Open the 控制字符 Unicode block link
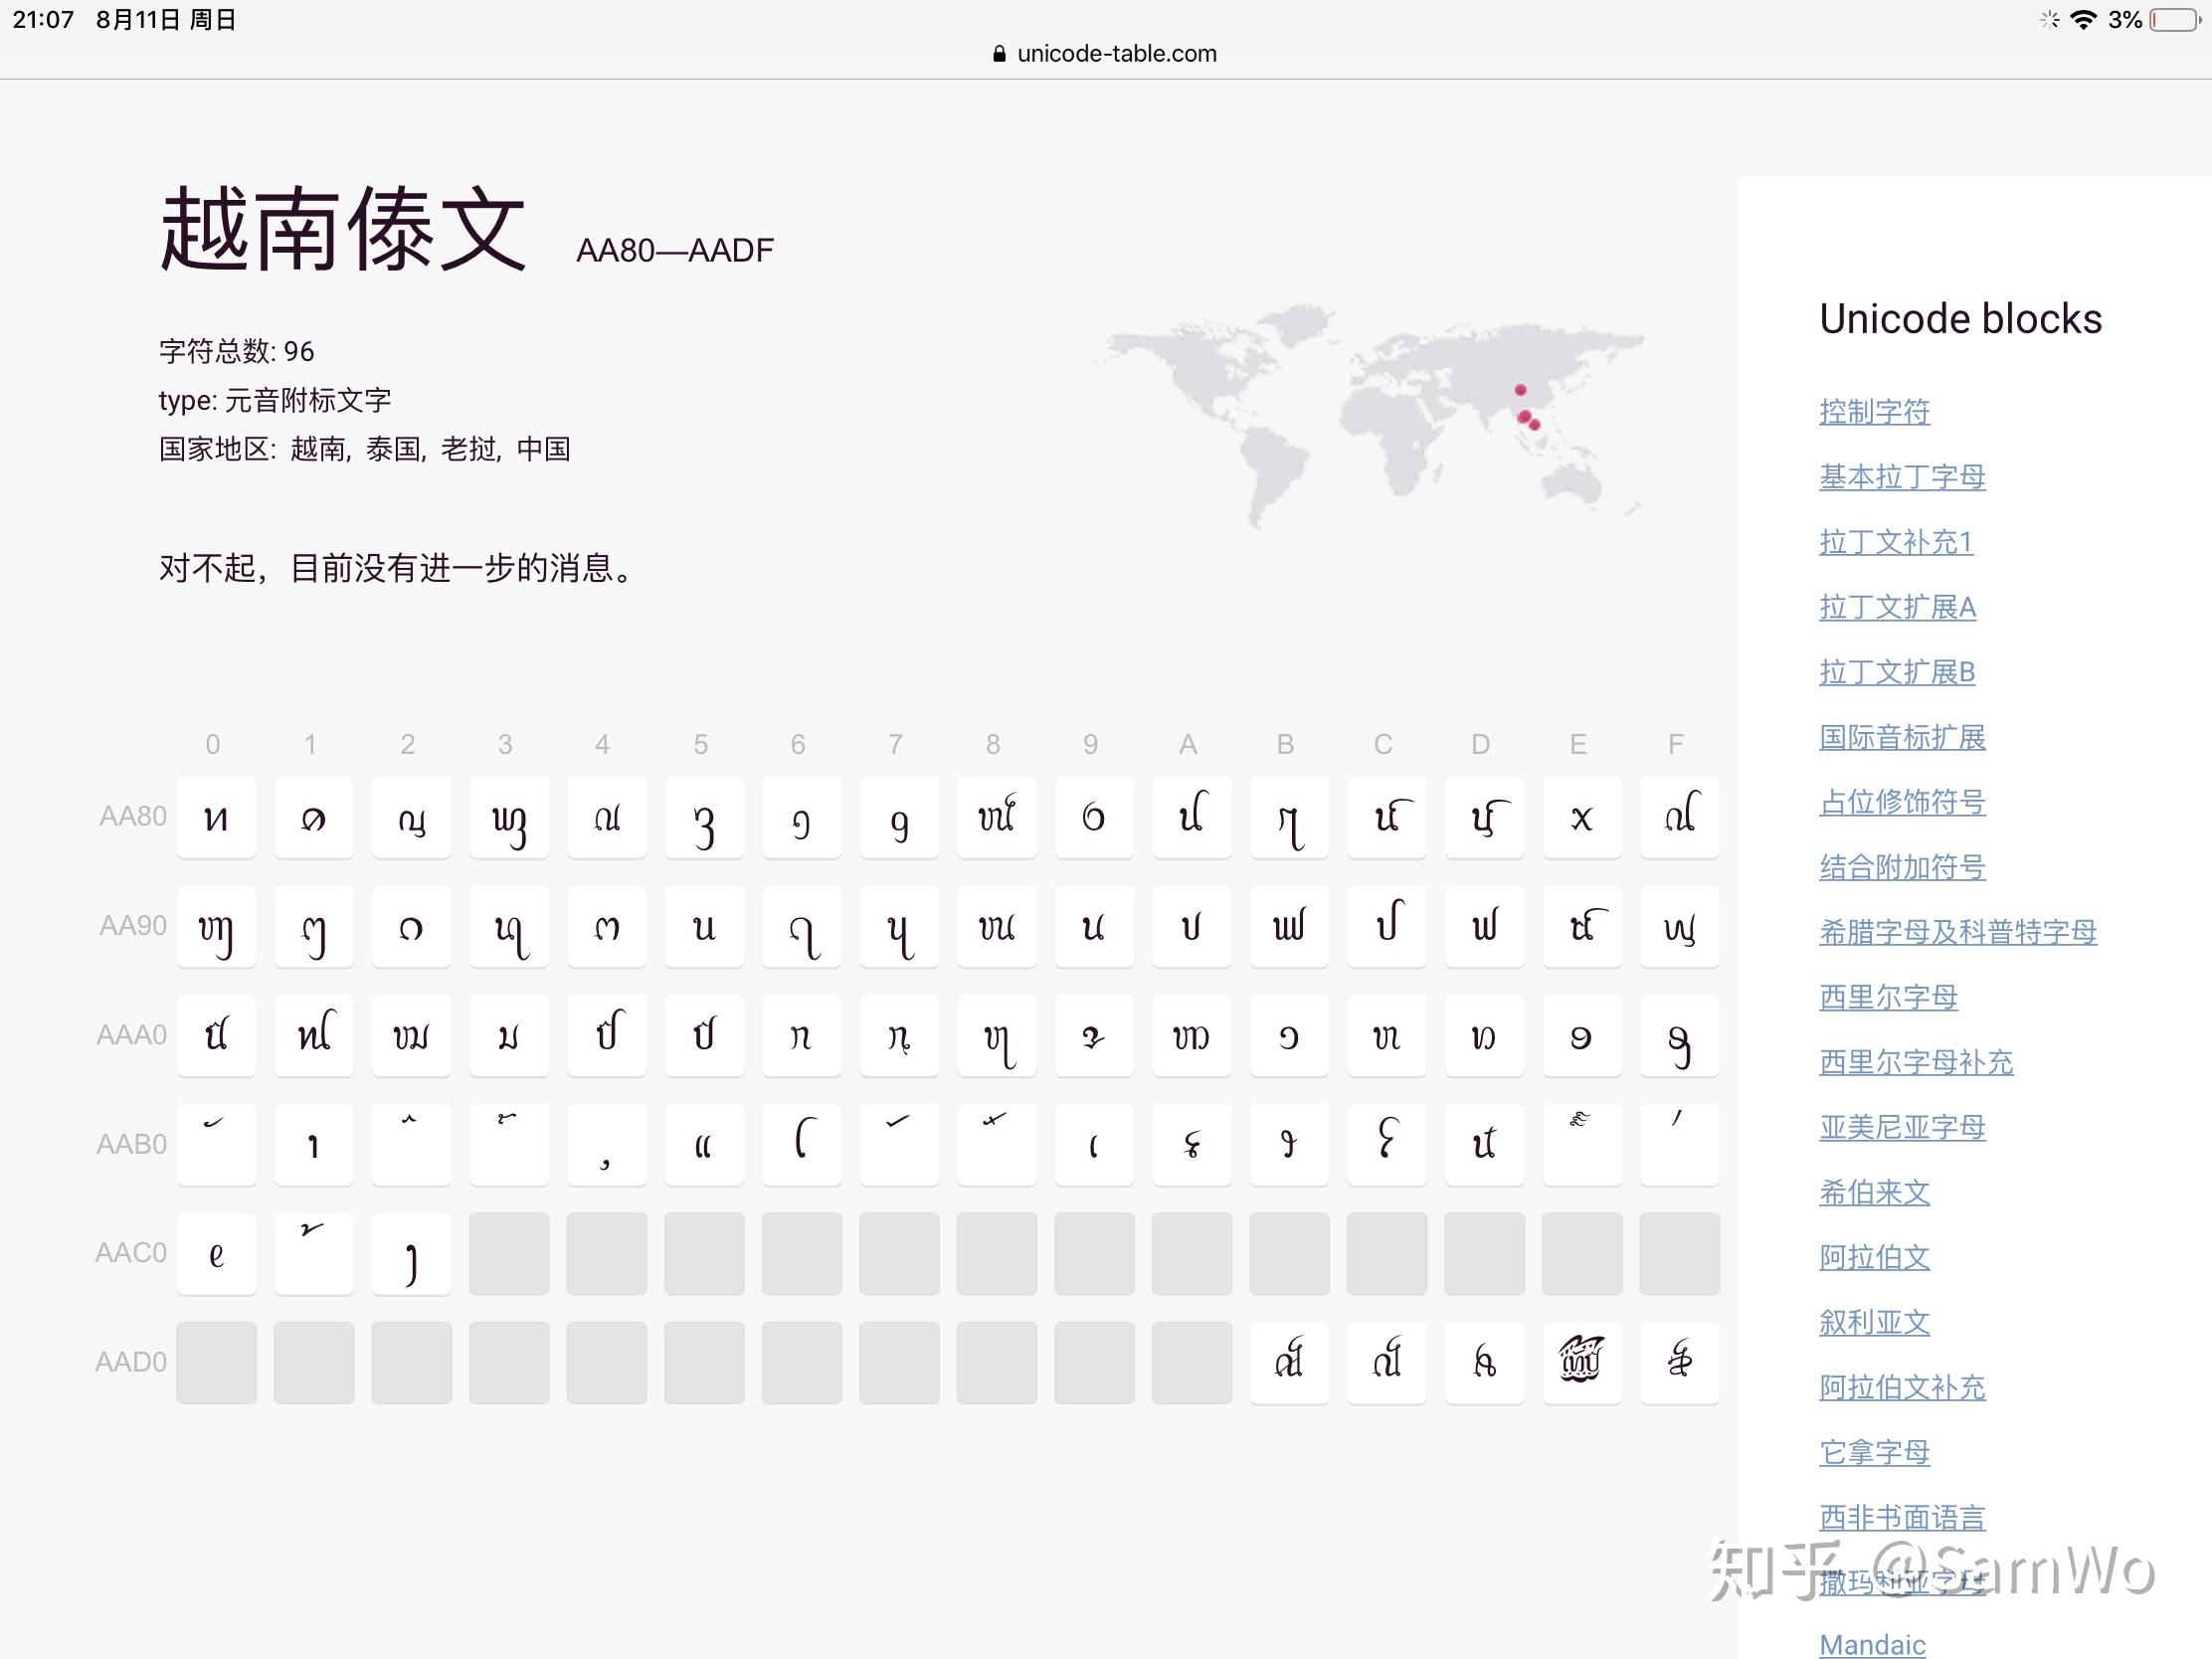The image size is (2212, 1659). (x=1874, y=411)
